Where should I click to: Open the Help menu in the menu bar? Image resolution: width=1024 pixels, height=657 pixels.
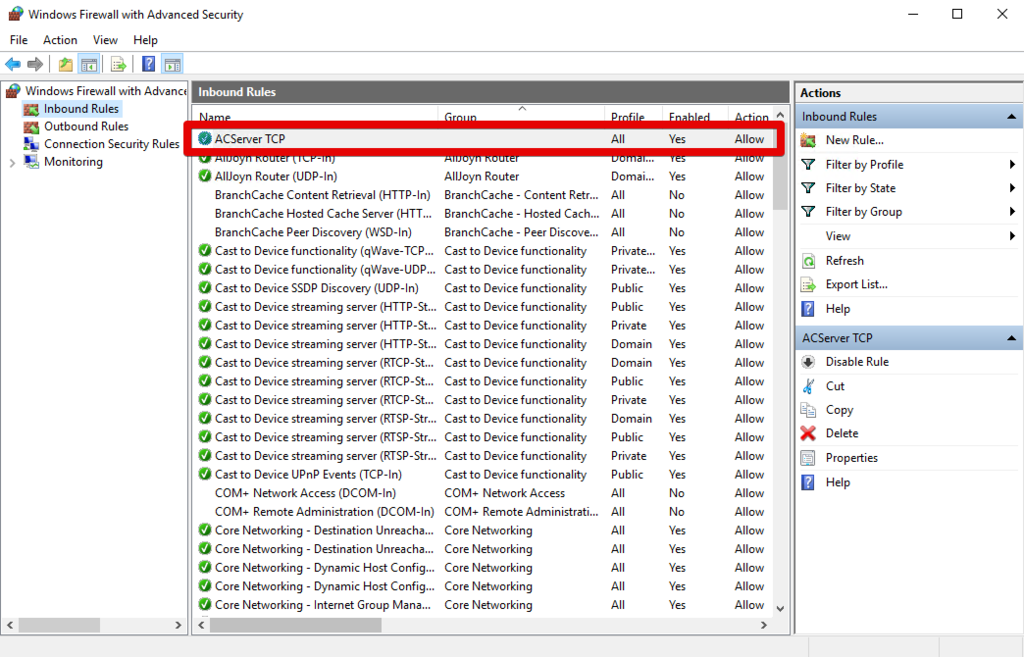point(145,40)
